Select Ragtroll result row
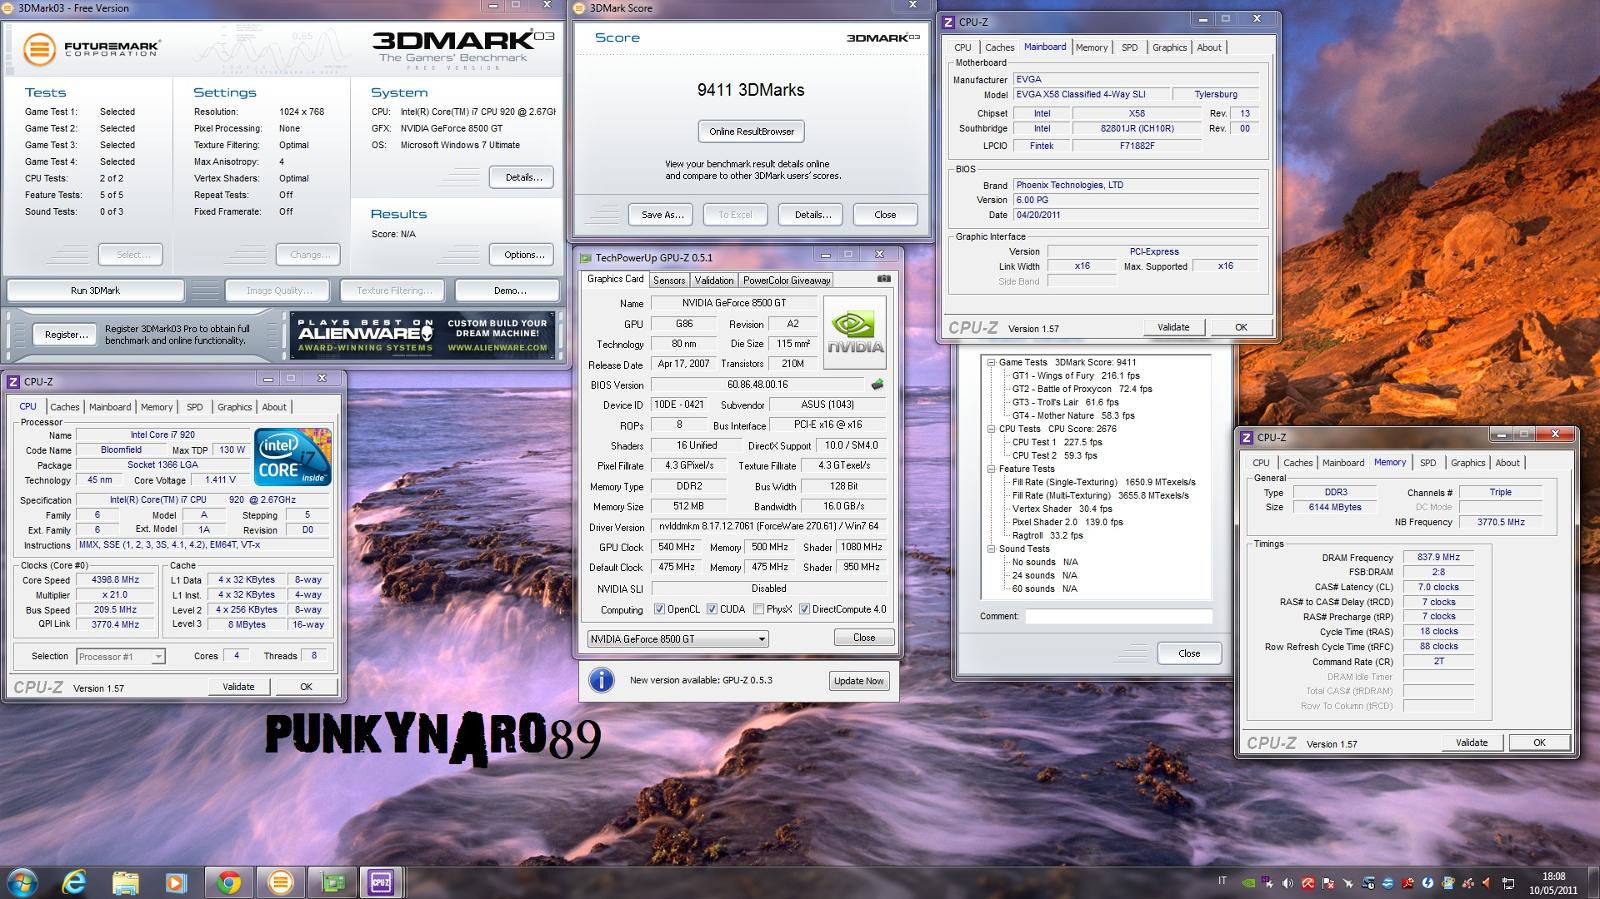 (1048, 535)
